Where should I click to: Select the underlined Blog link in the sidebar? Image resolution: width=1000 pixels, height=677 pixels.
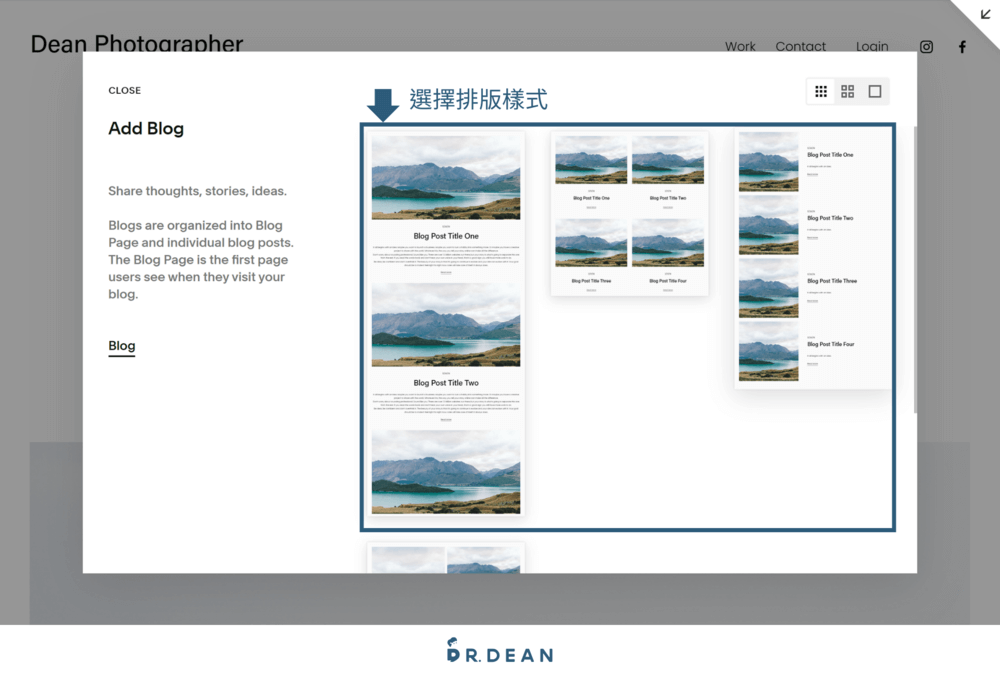tap(121, 345)
